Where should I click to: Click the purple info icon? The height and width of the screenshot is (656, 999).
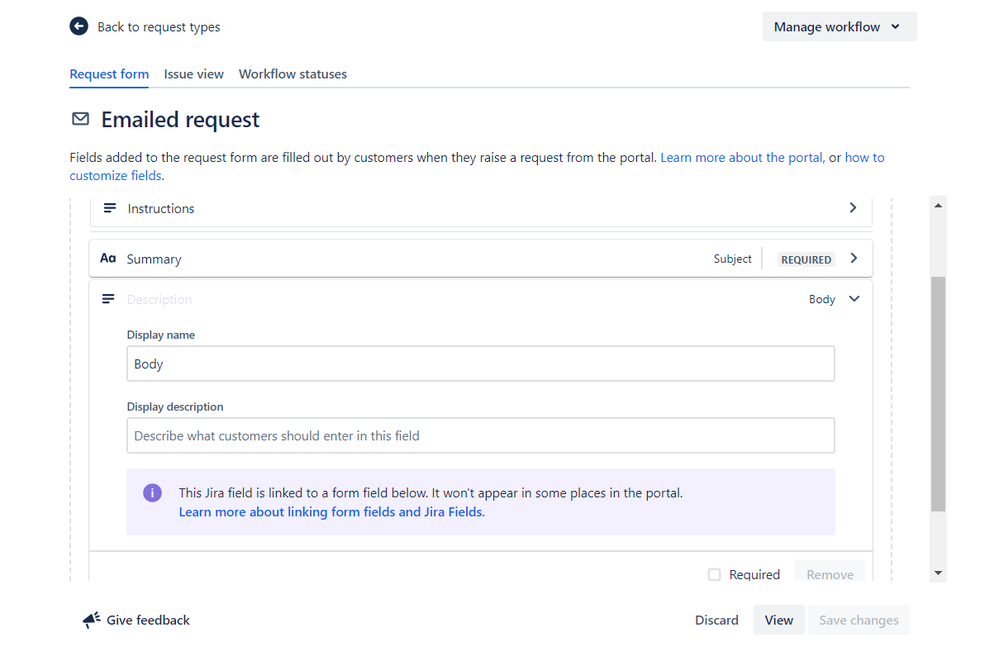click(152, 493)
